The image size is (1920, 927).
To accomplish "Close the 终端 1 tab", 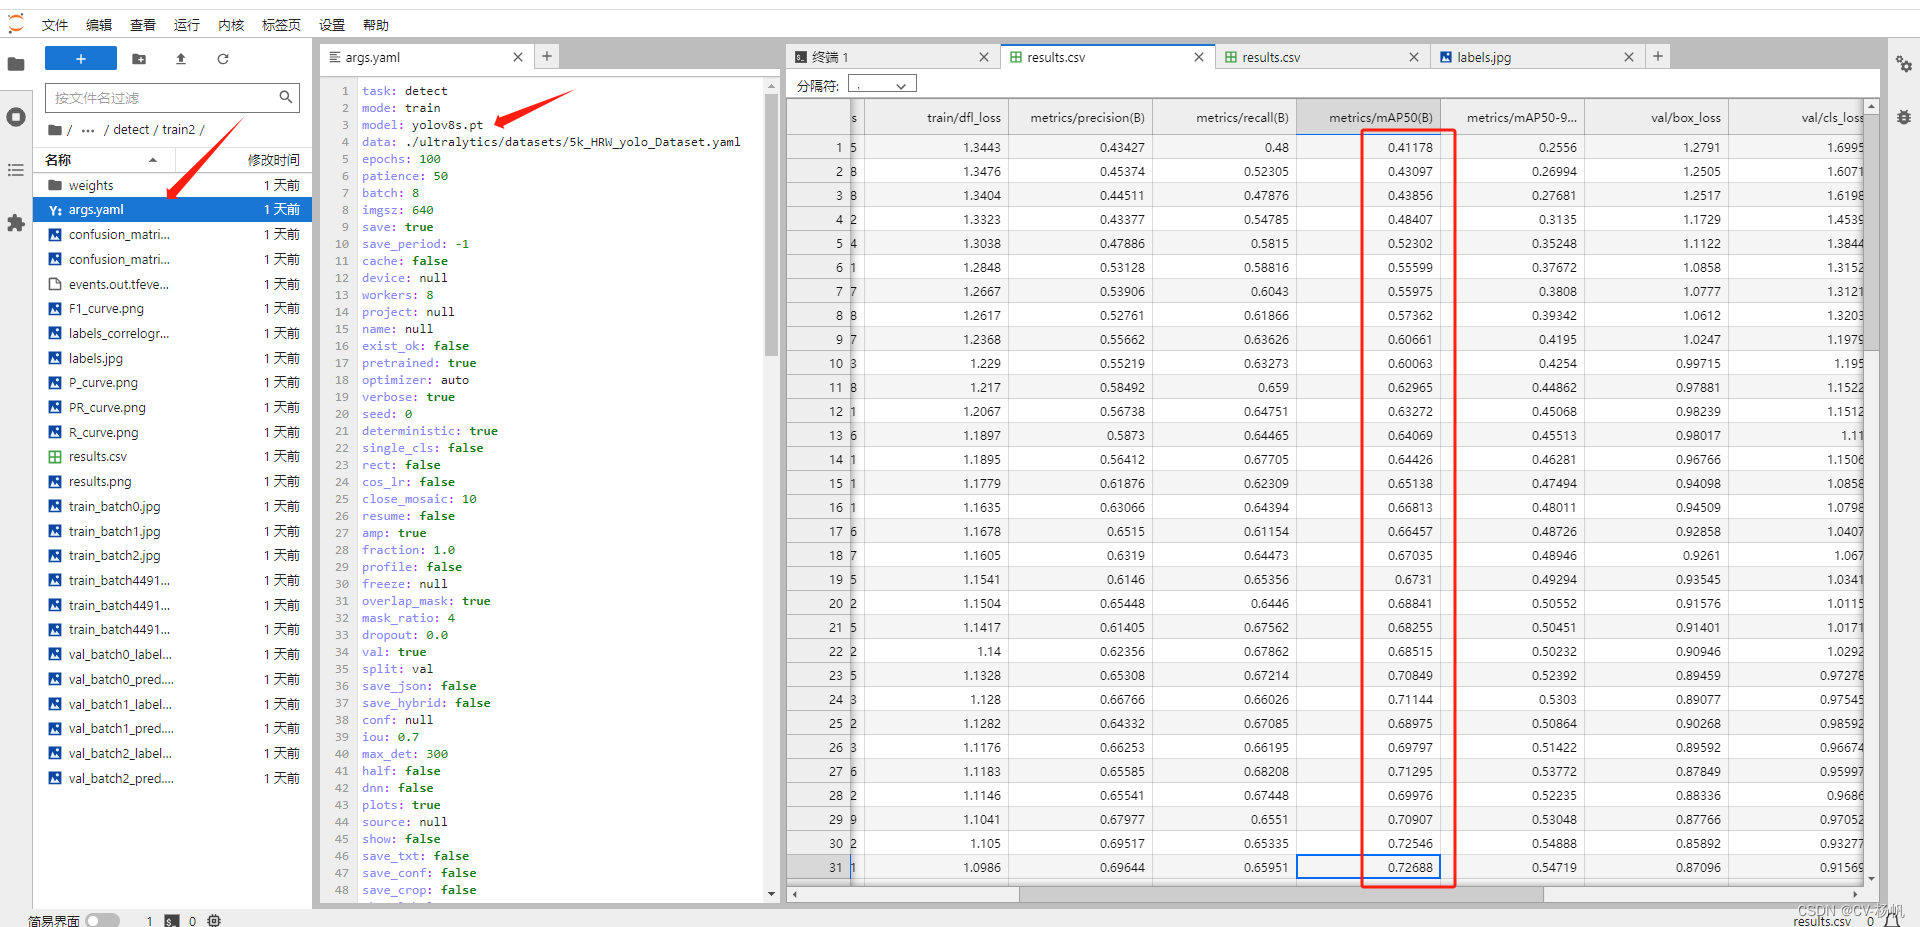I will click(984, 58).
